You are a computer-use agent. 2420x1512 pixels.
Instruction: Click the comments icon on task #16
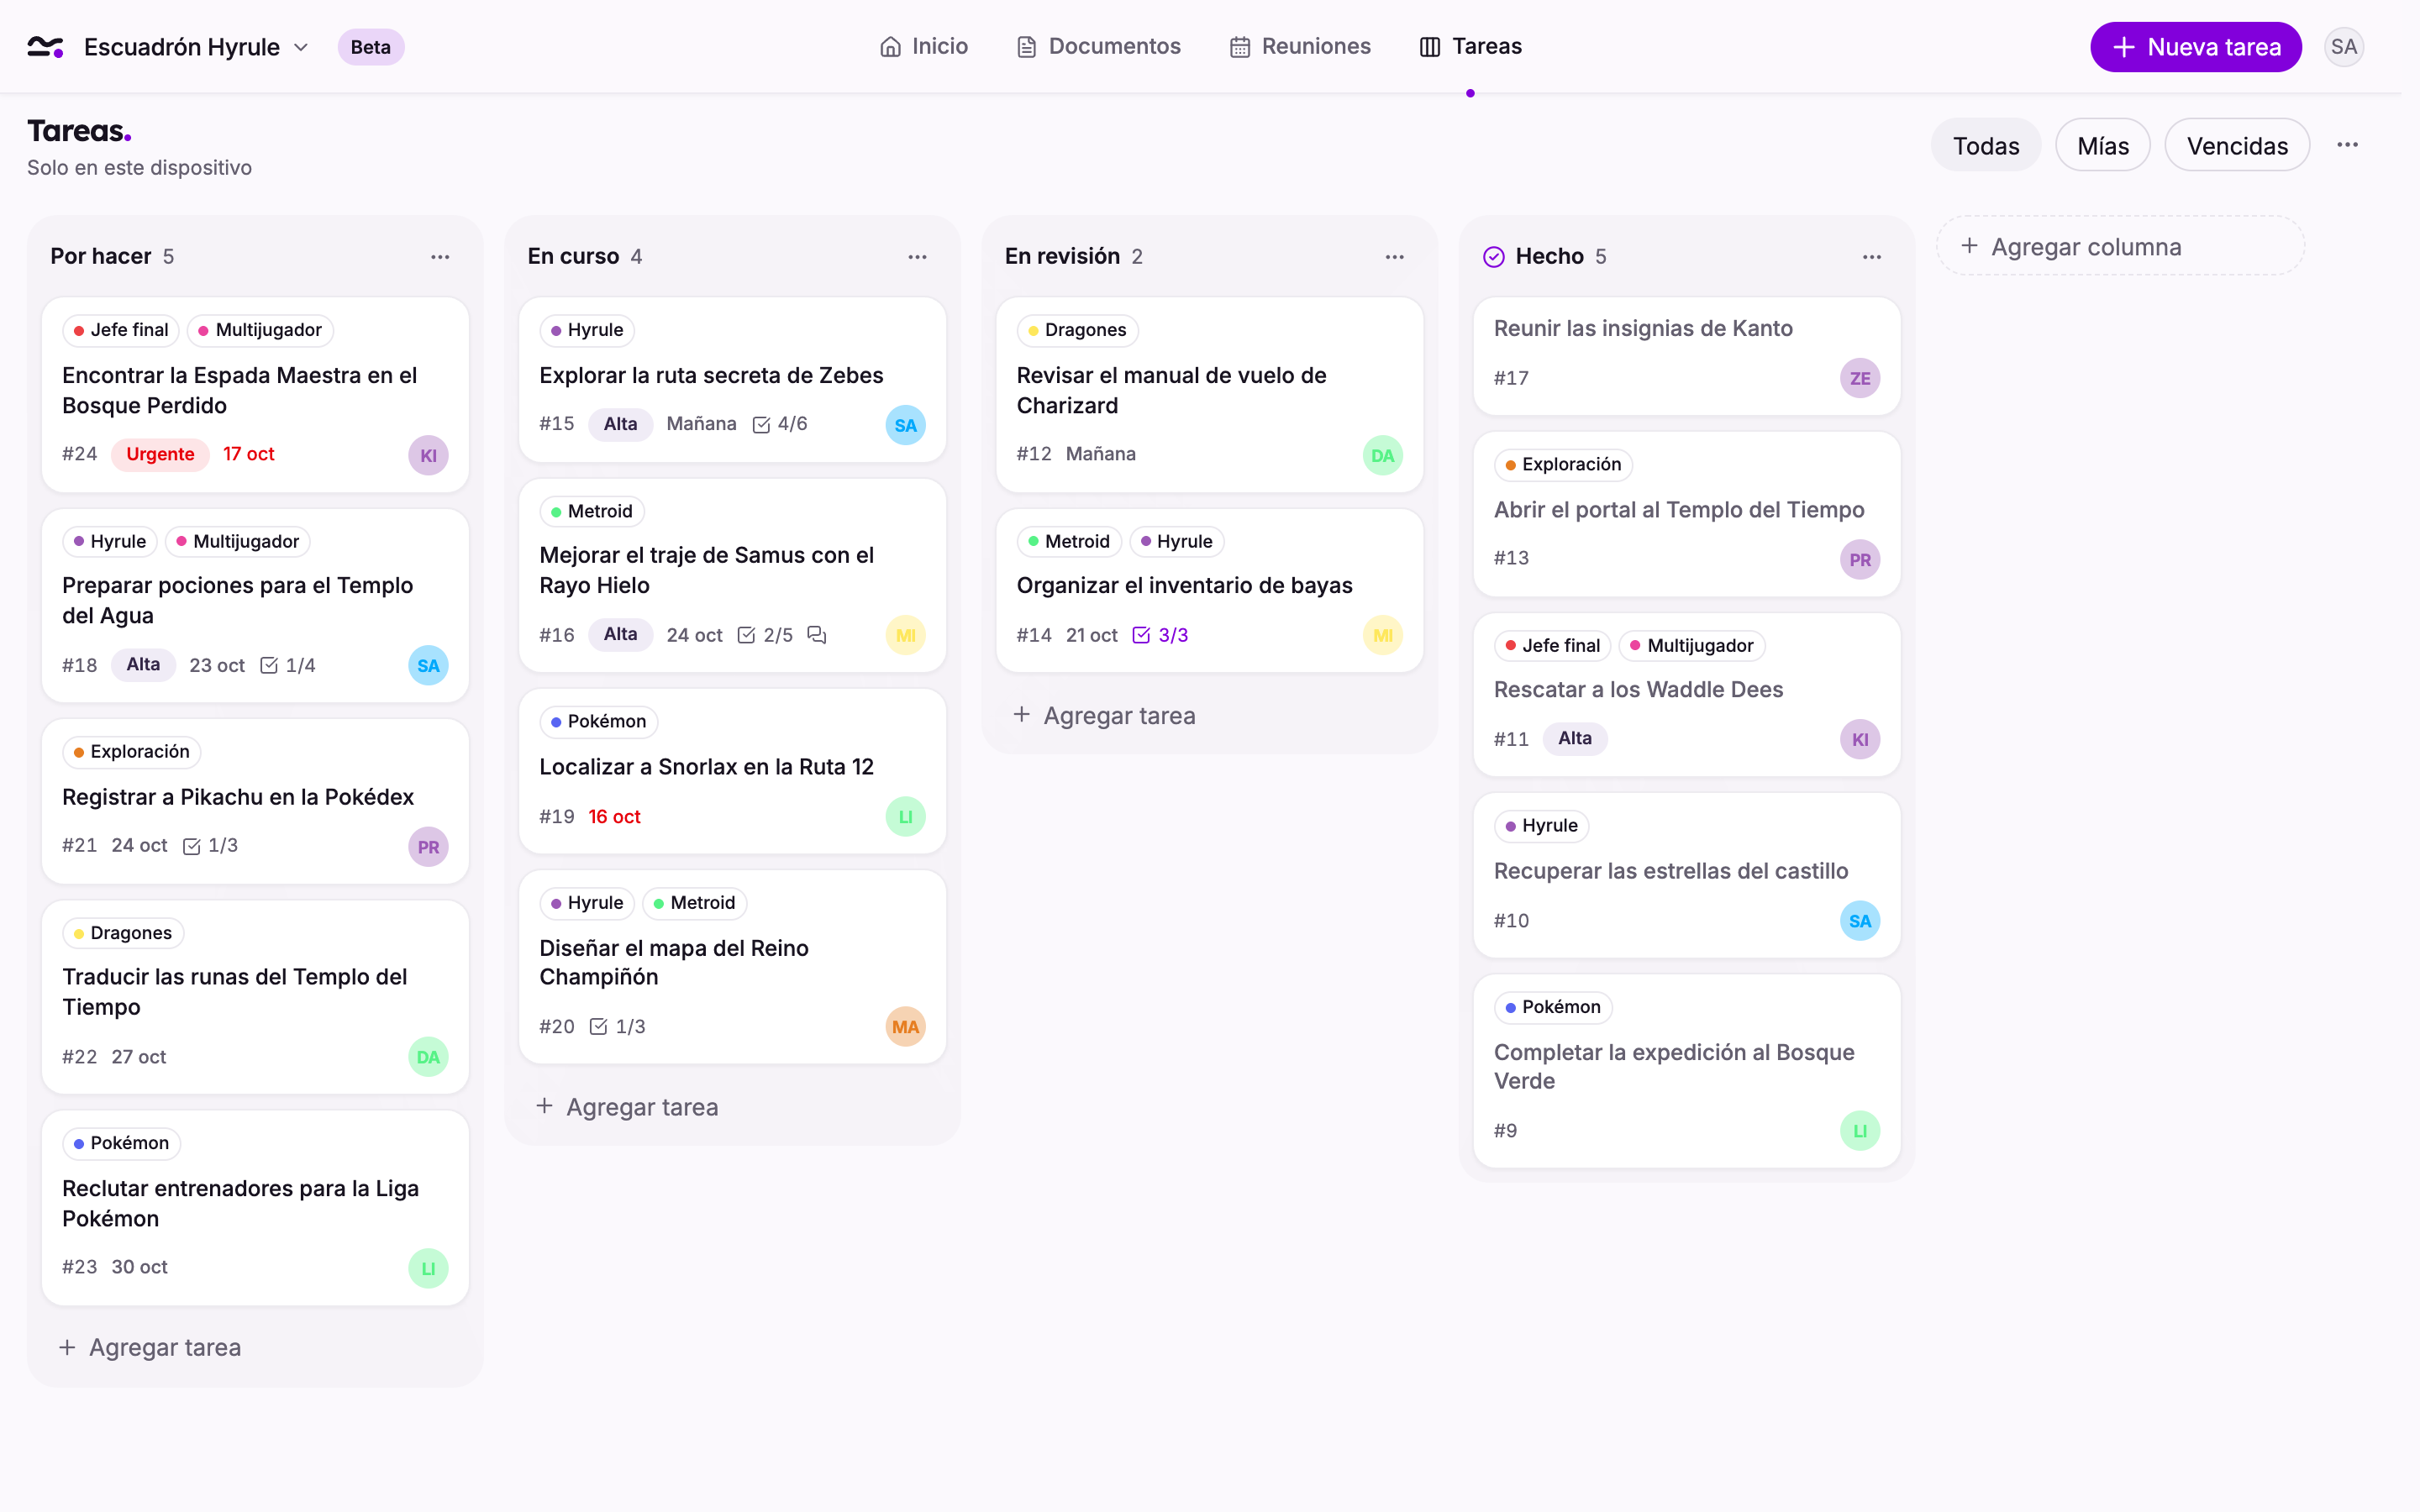pos(817,635)
